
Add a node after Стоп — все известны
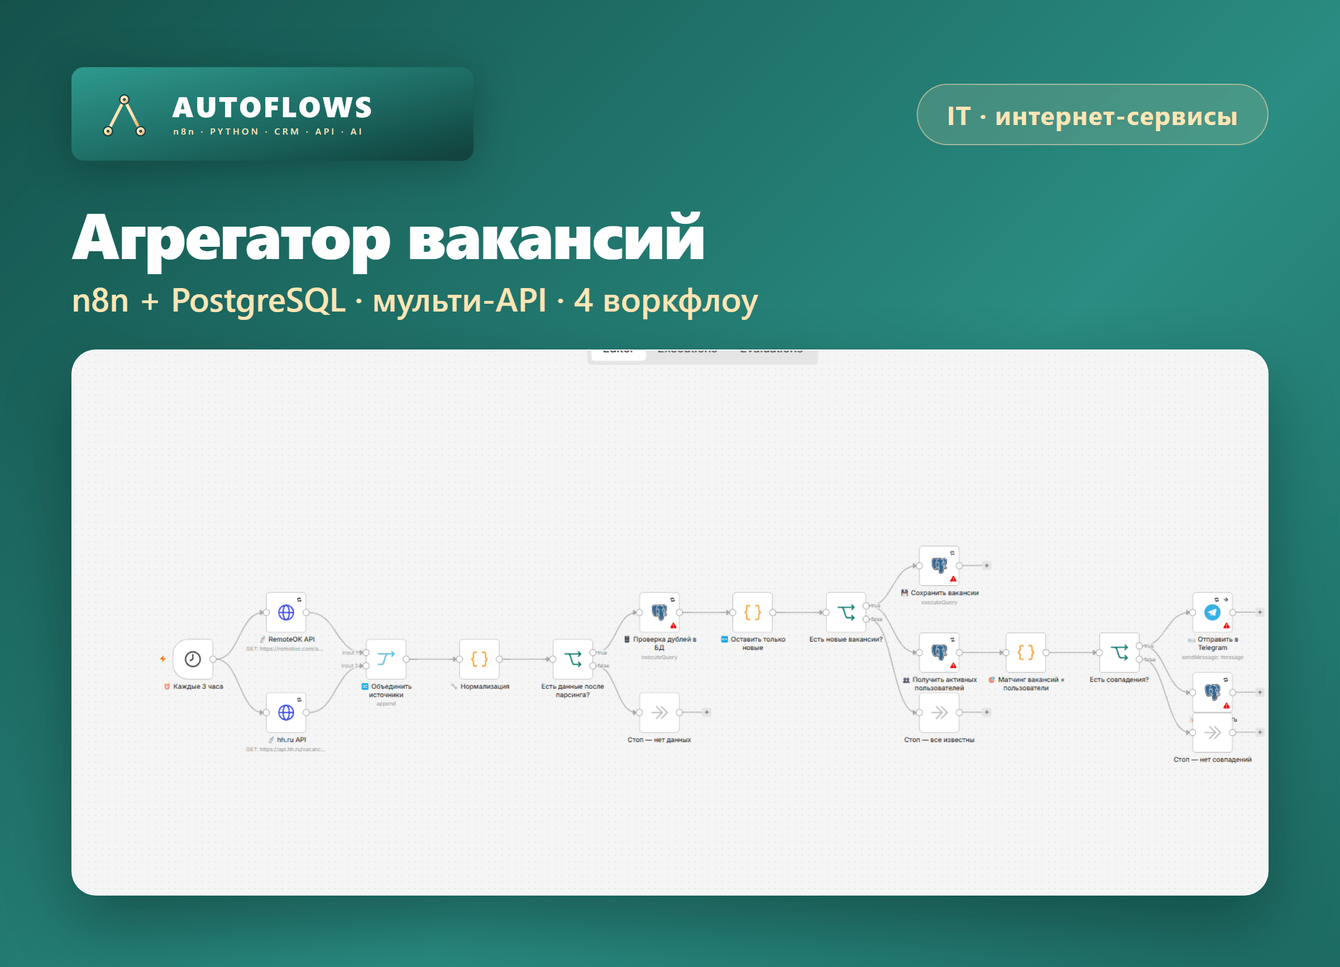[x=987, y=712]
